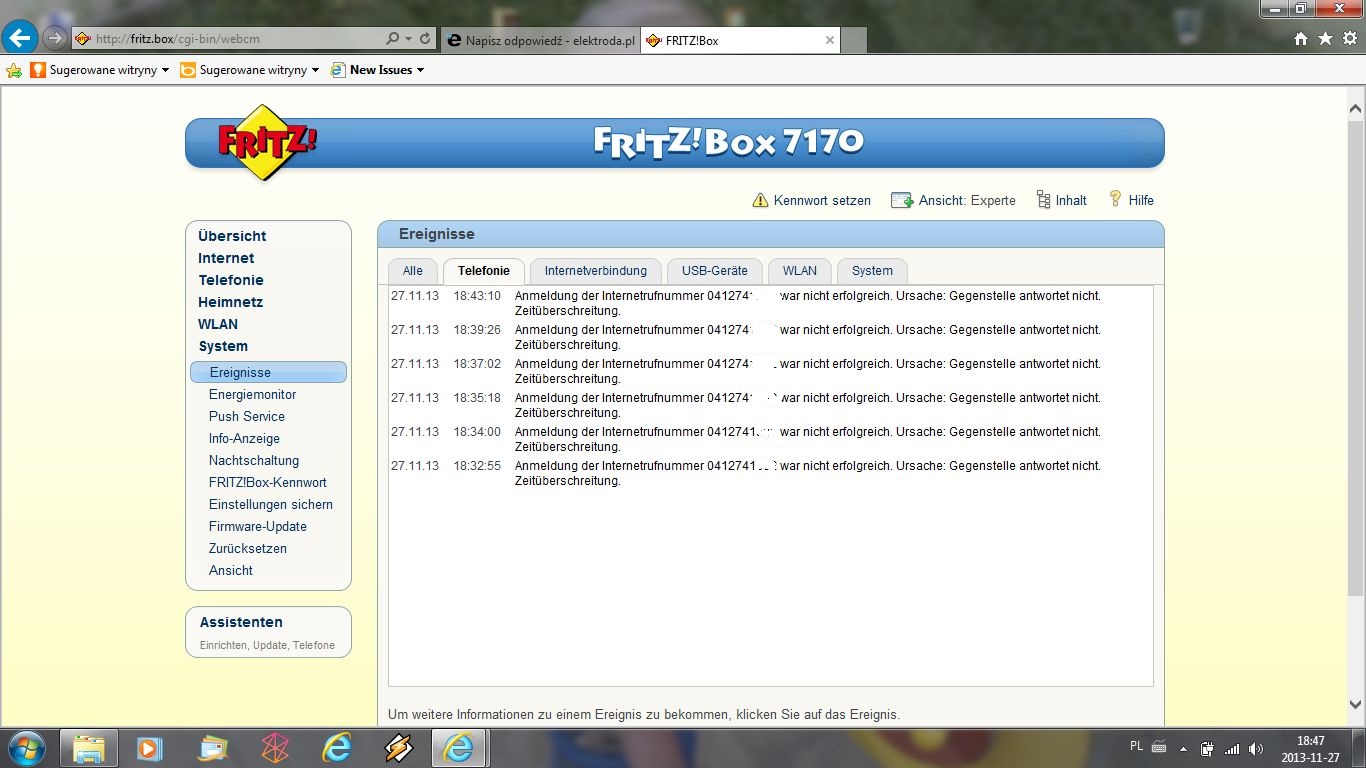1366x768 pixels.
Task: Click the page scrollbar up arrow
Action: pos(1356,108)
